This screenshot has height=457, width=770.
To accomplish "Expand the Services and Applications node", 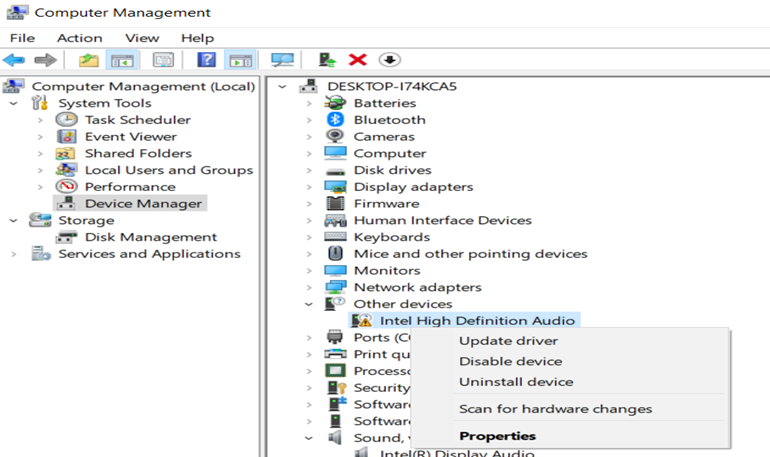I will [x=13, y=254].
